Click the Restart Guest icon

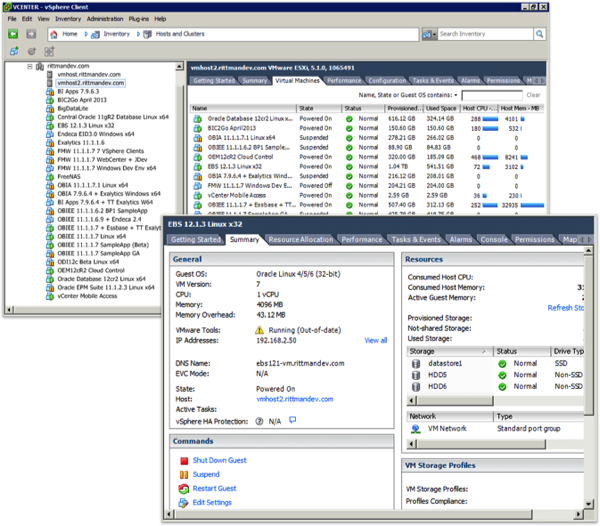[x=184, y=489]
